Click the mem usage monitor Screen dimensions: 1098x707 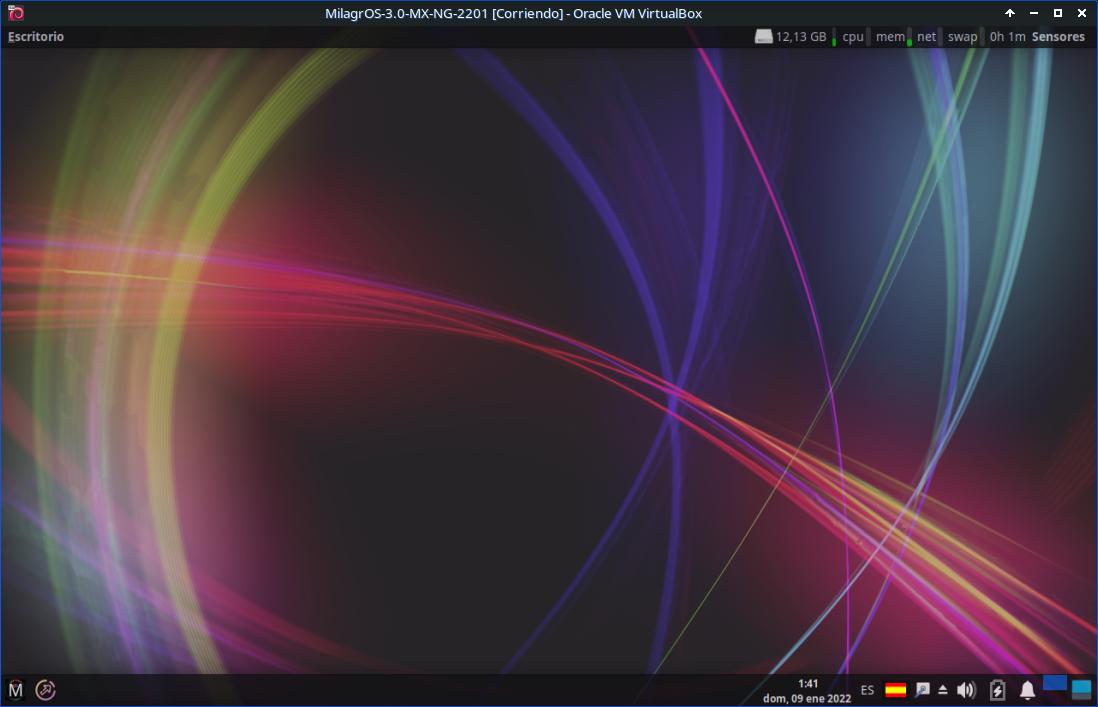(889, 37)
